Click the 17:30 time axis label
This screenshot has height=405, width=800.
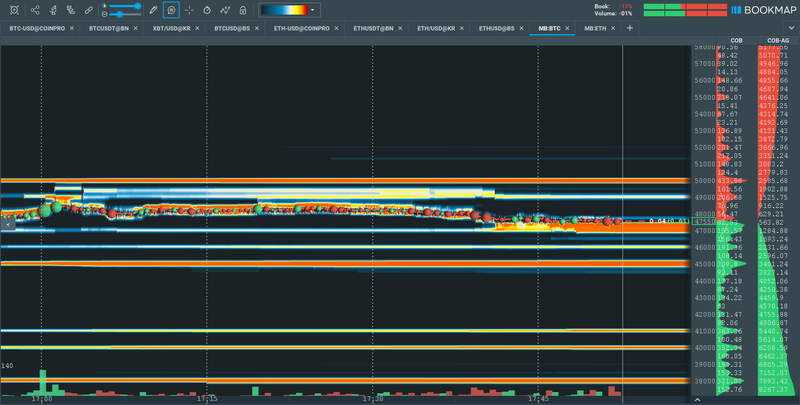pos(373,399)
